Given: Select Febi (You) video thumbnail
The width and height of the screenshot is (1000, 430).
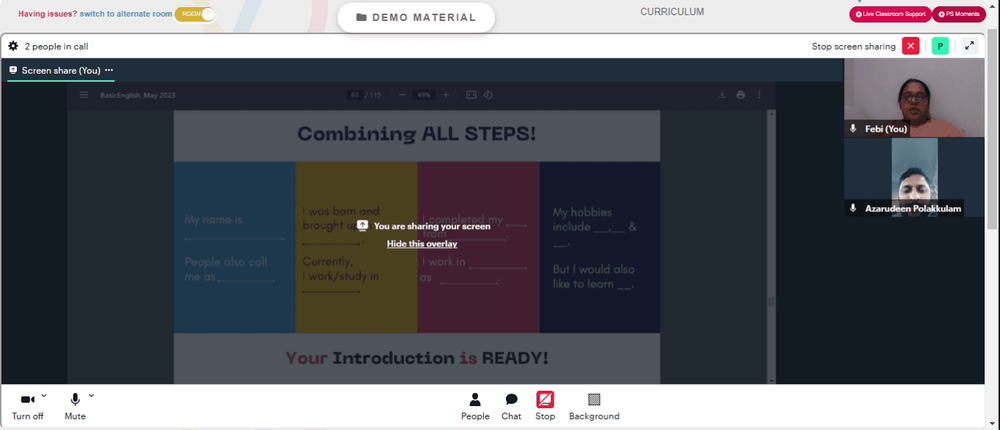Looking at the screenshot, I should pos(914,98).
